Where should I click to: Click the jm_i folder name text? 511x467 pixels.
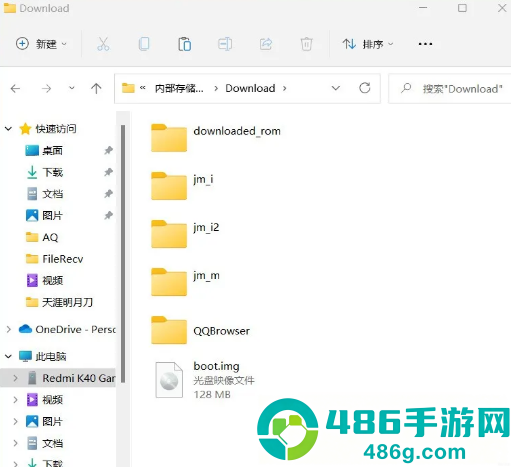tap(203, 180)
